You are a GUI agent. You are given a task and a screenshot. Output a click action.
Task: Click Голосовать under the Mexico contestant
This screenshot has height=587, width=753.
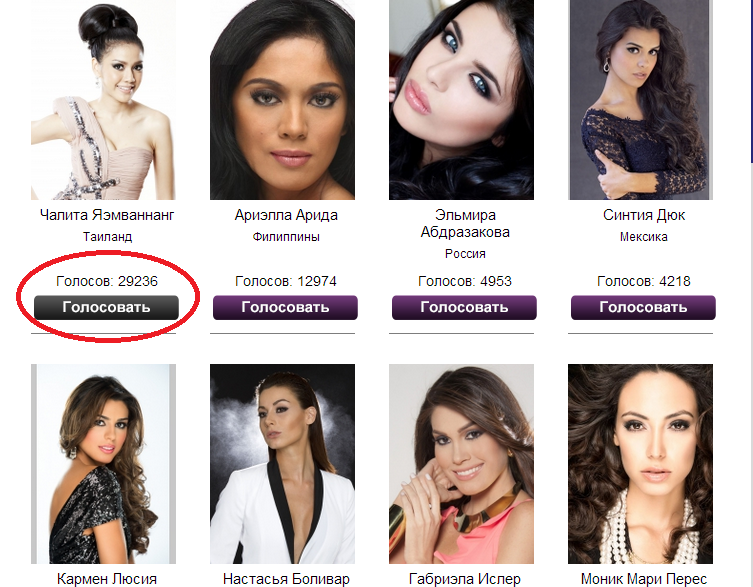(x=643, y=307)
